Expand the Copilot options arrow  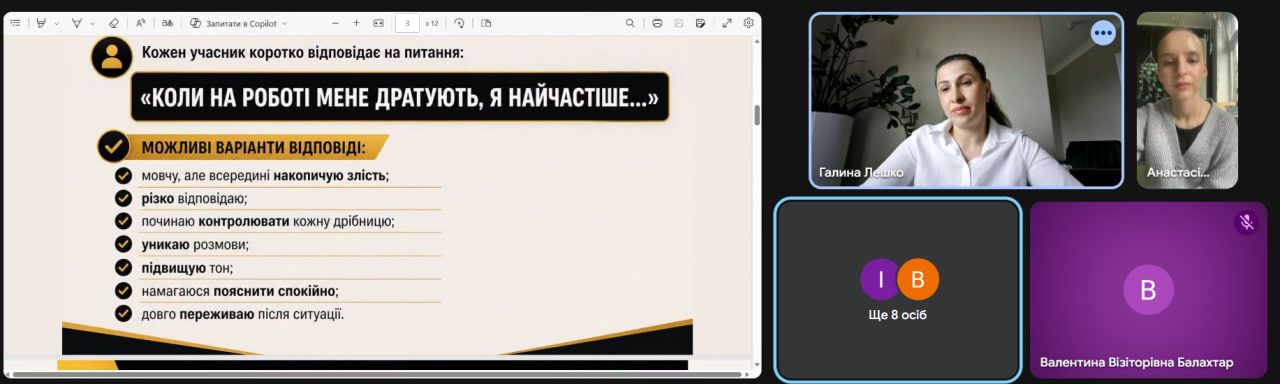click(x=284, y=22)
